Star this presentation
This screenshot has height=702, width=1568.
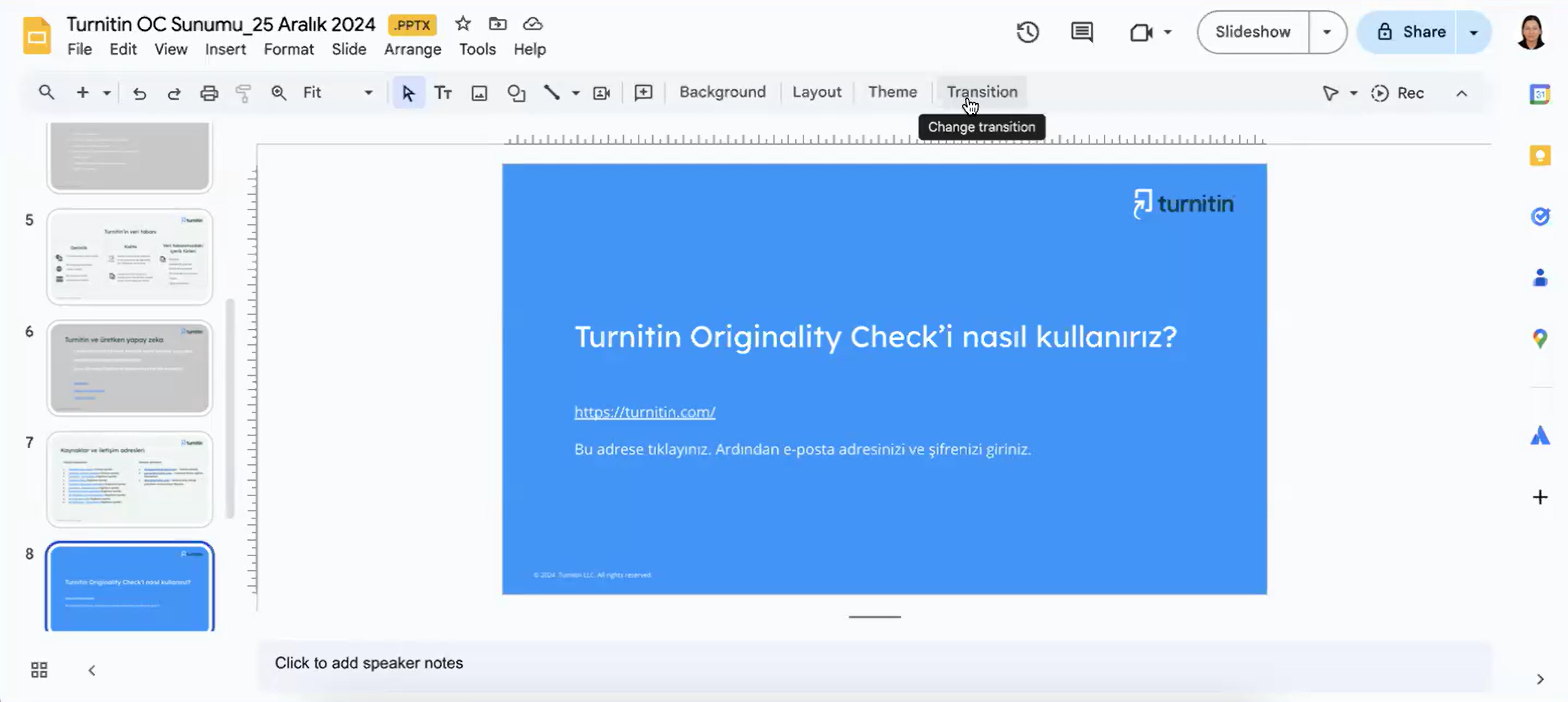(x=463, y=24)
